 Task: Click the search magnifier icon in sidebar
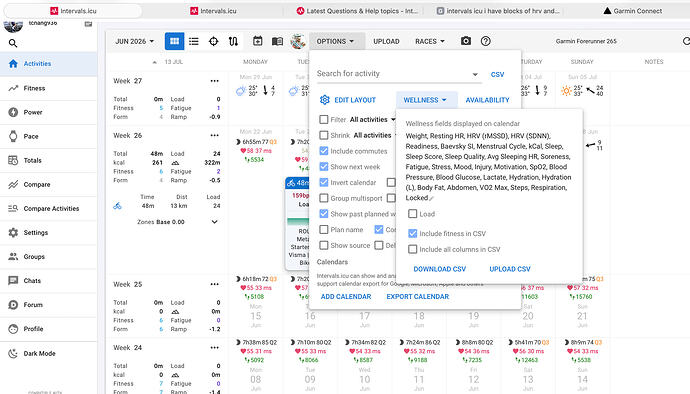click(13, 43)
